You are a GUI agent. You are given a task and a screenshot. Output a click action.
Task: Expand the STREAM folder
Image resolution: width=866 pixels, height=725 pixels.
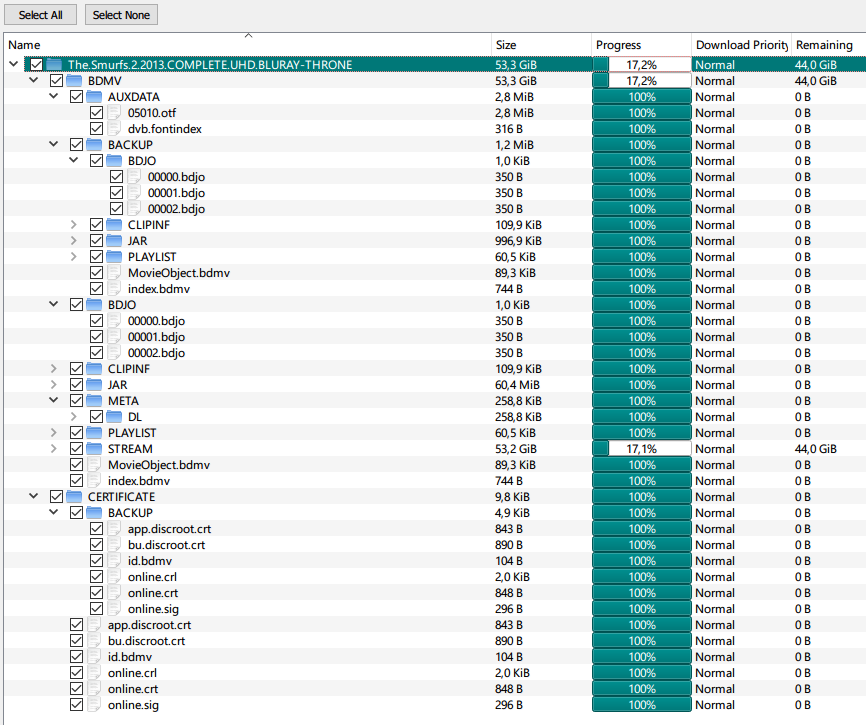54,449
